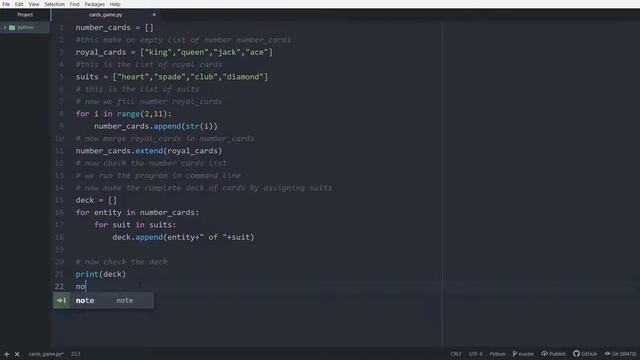Click the snippet arrow icon in autocomplete popup
This screenshot has height=360, width=640.
coord(62,300)
